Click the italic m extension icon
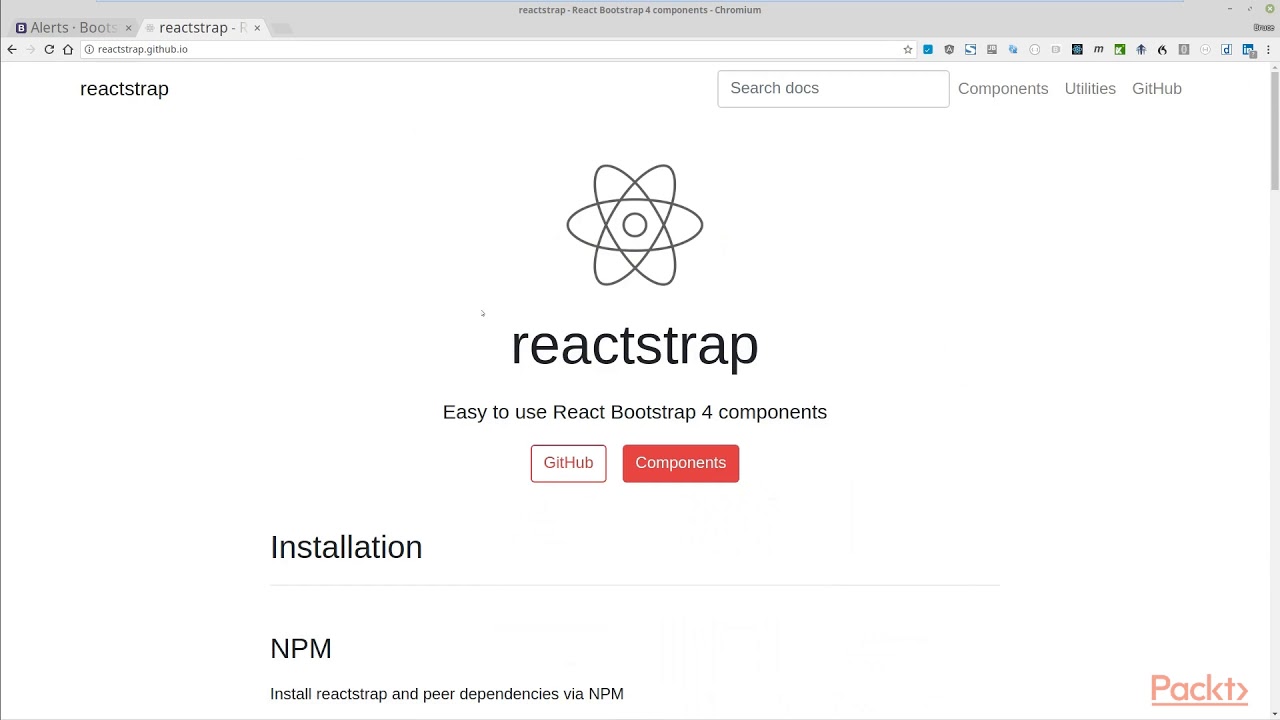The width and height of the screenshot is (1280, 720). 1099,49
